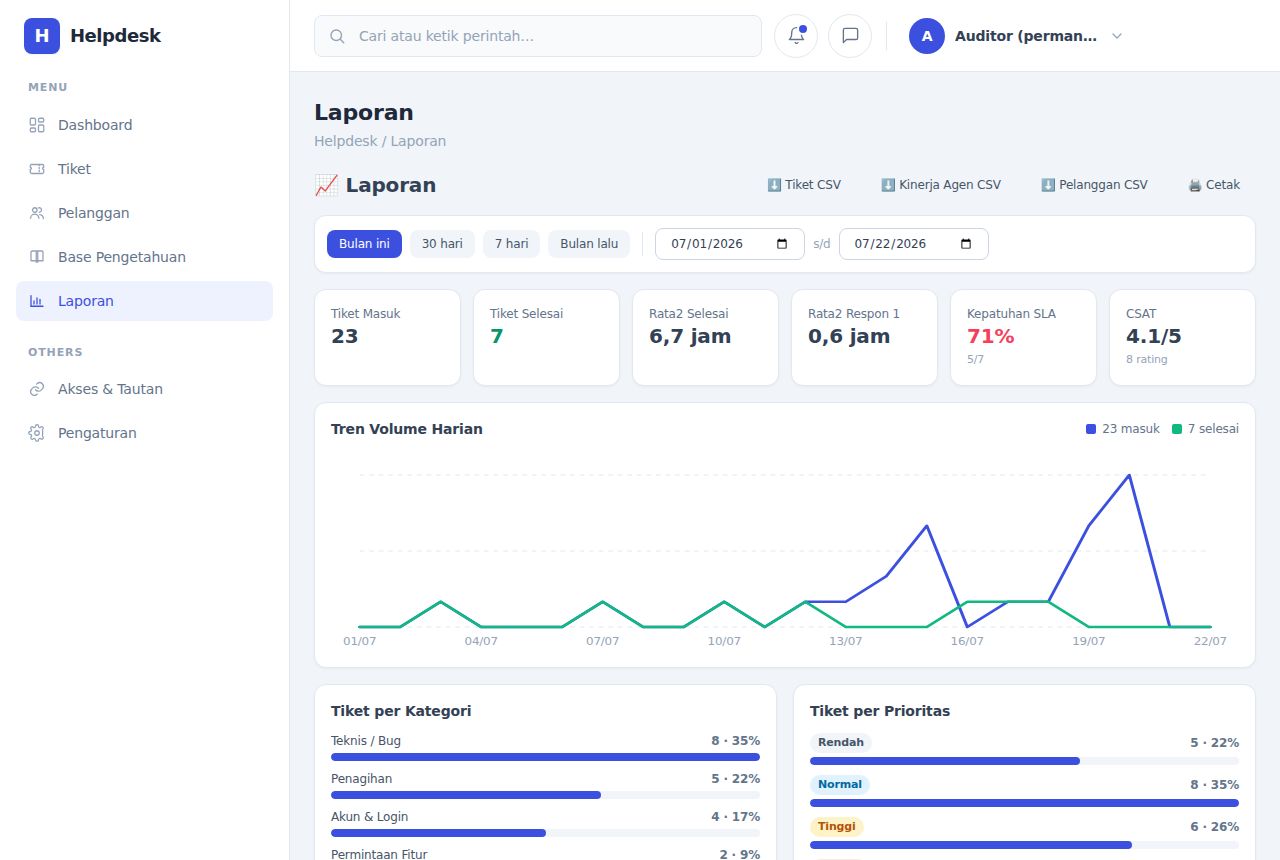Download the Pelanggan CSV export

[x=1094, y=185]
